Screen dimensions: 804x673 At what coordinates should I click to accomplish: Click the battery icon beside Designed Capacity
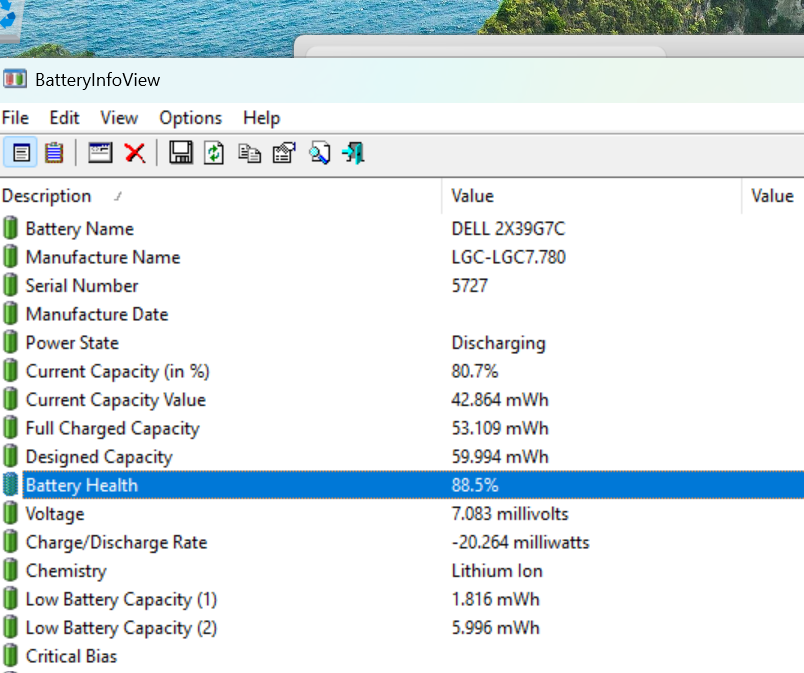[10, 456]
